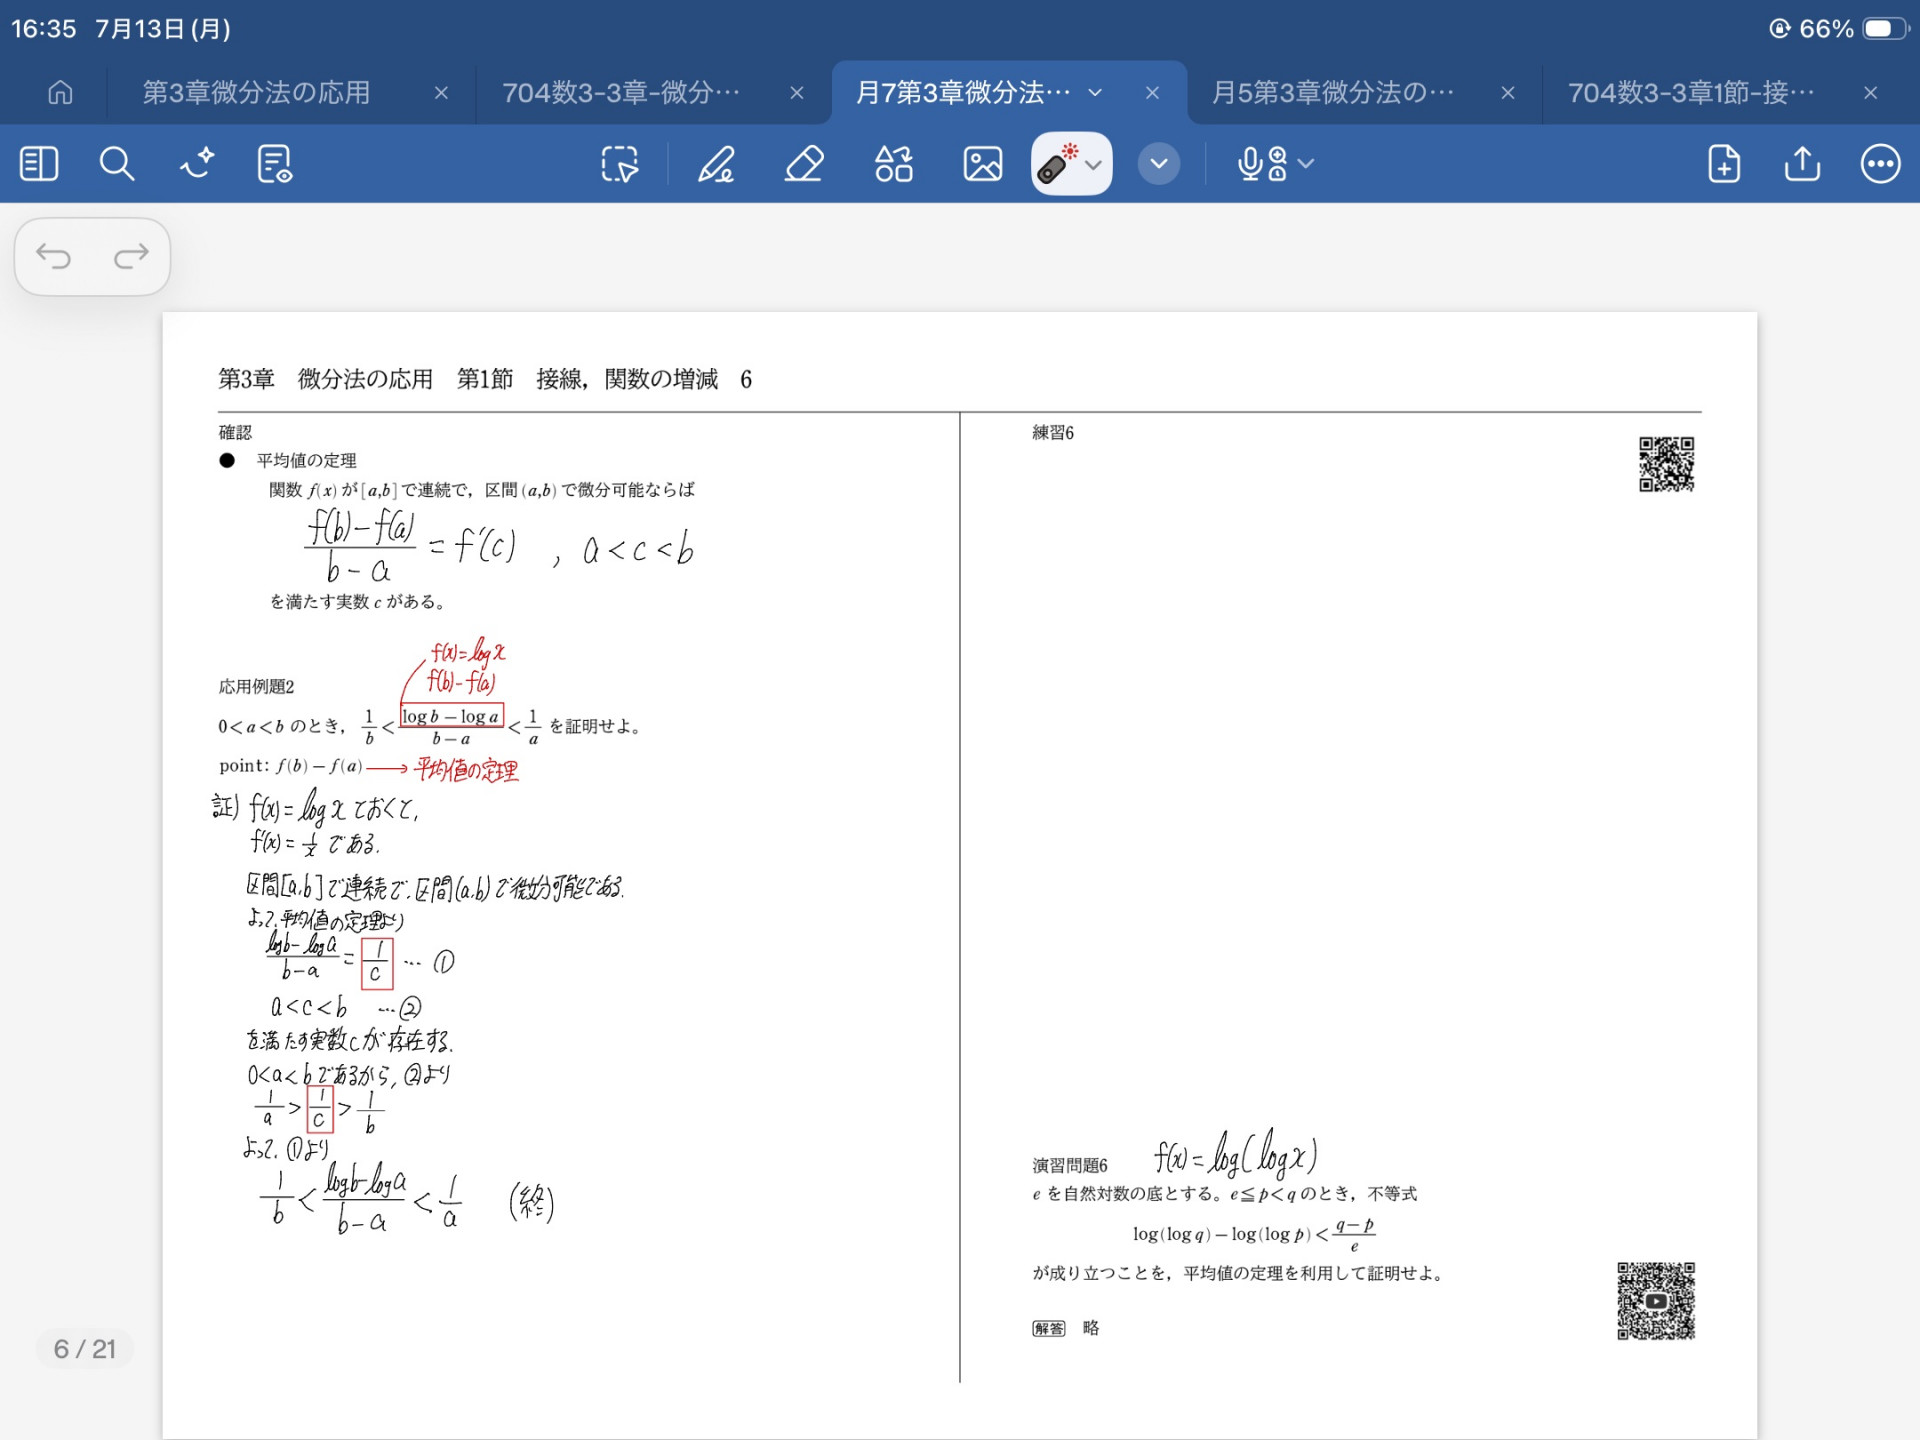The image size is (1920, 1440).
Task: Open the share export icon
Action: pos(1802,164)
